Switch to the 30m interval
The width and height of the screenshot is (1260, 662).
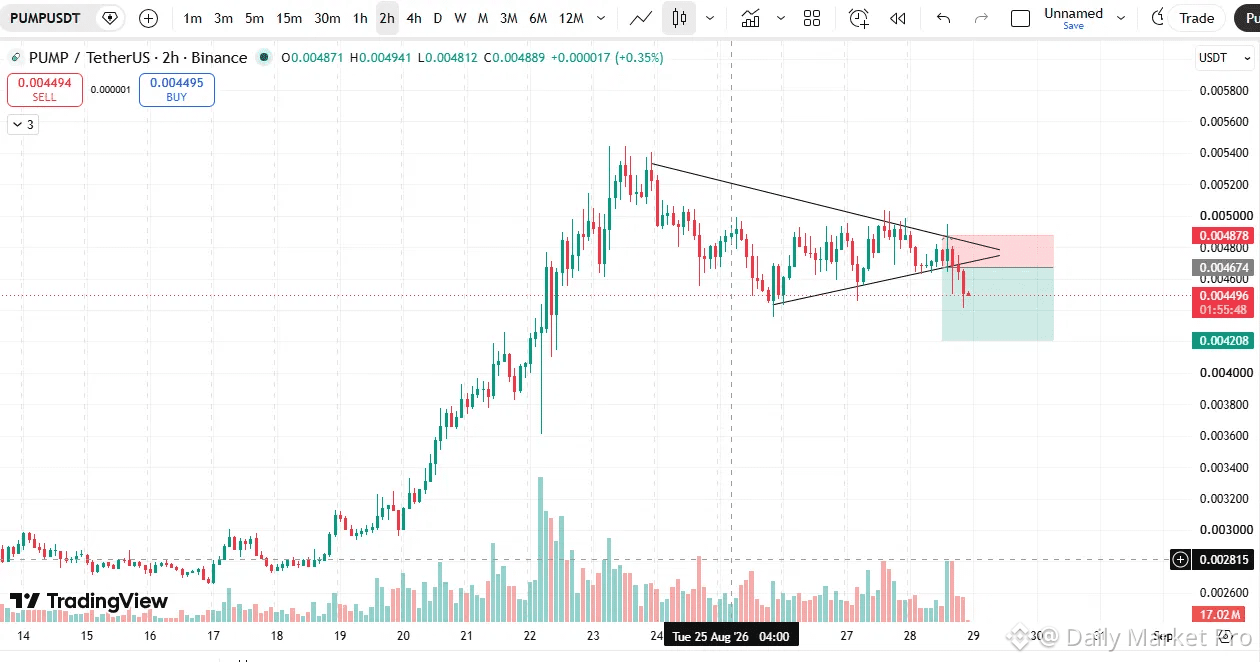[x=327, y=18]
